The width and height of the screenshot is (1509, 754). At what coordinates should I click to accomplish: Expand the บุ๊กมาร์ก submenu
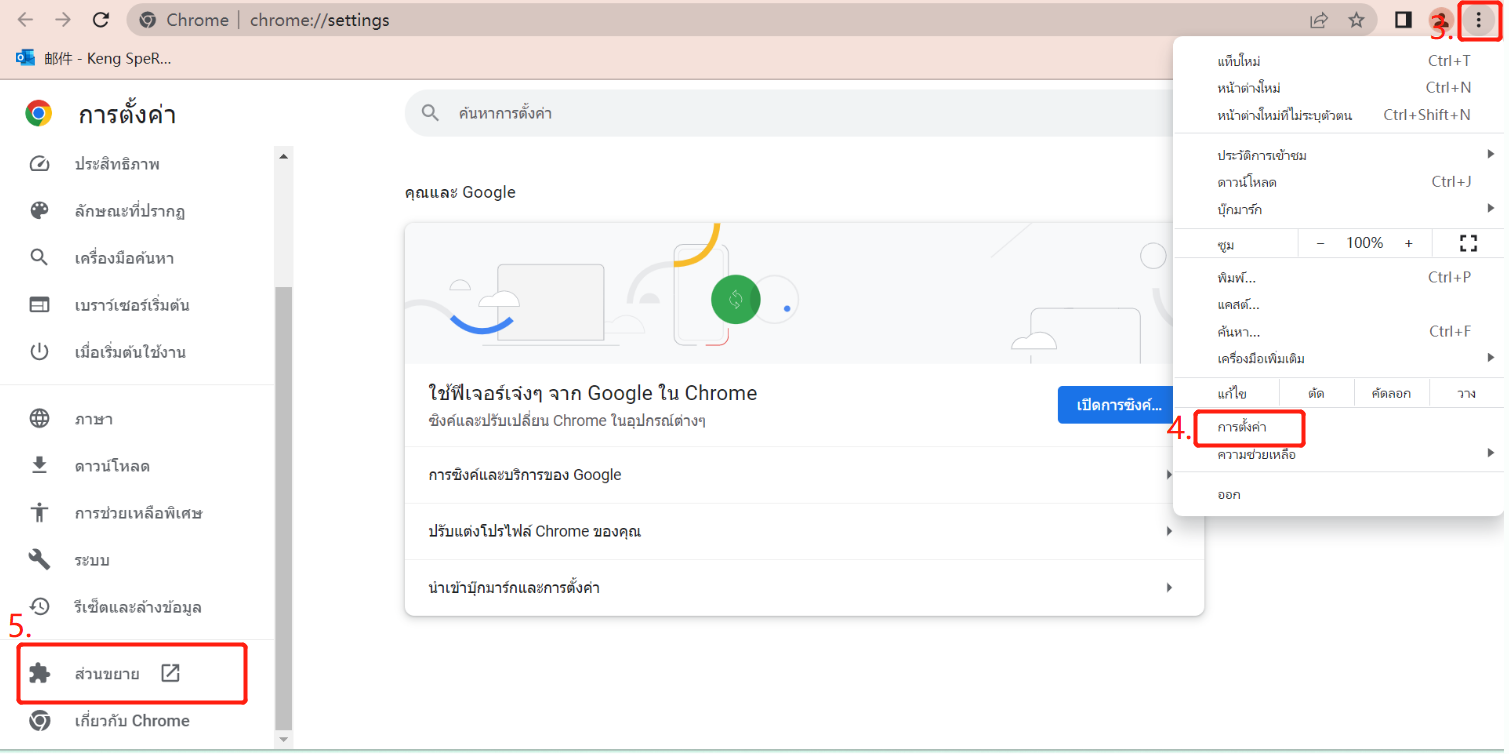[x=1338, y=209]
